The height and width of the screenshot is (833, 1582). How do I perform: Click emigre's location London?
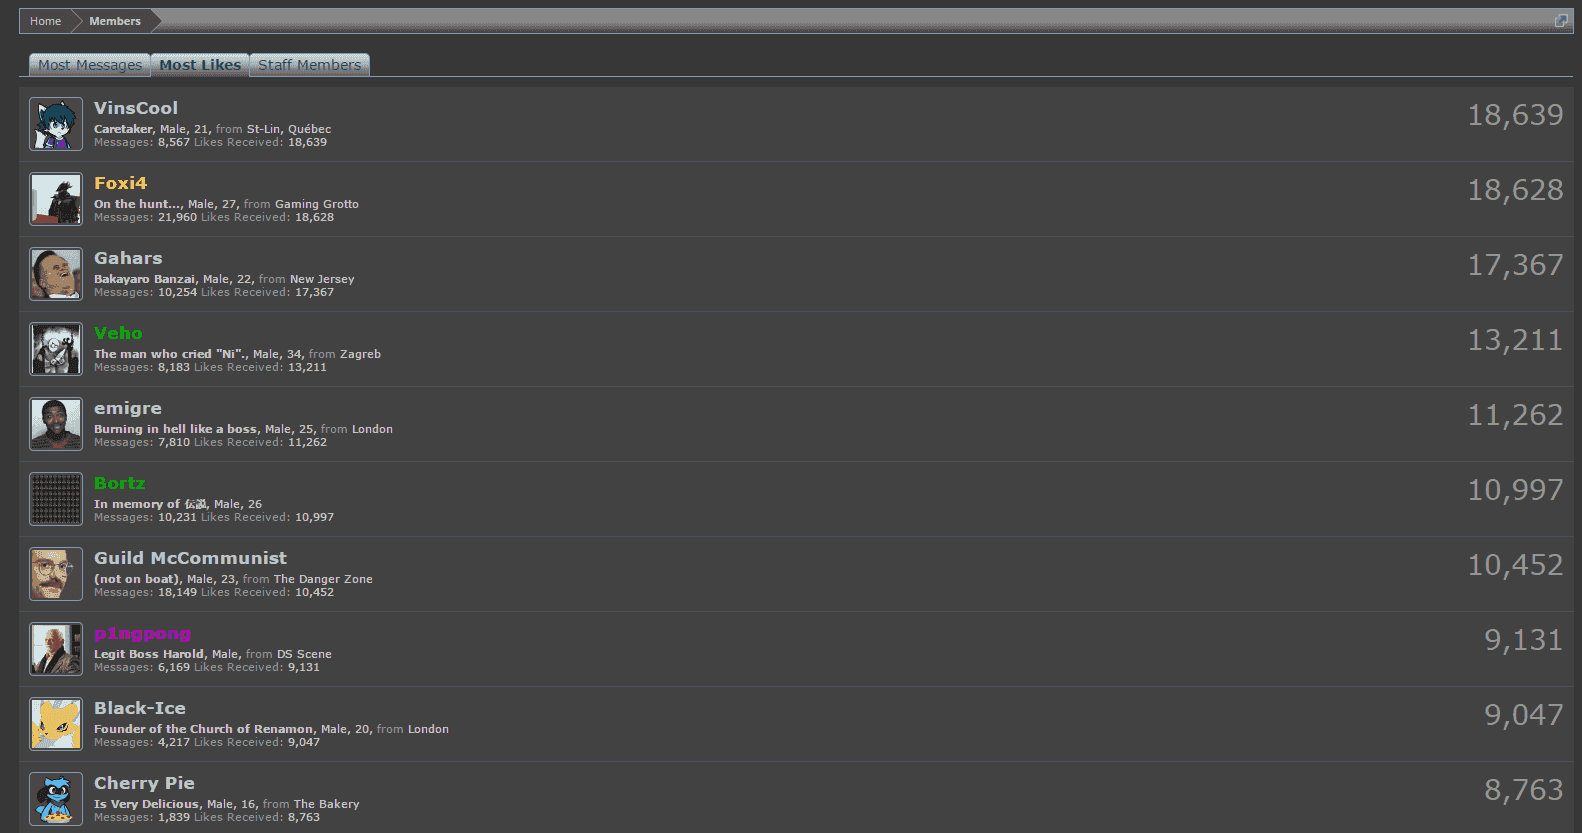(372, 429)
